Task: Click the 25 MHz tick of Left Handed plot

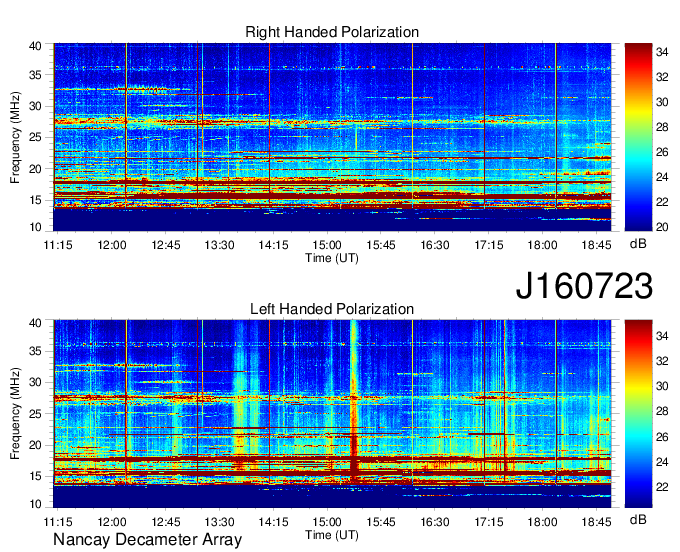Action: pyautogui.click(x=36, y=414)
